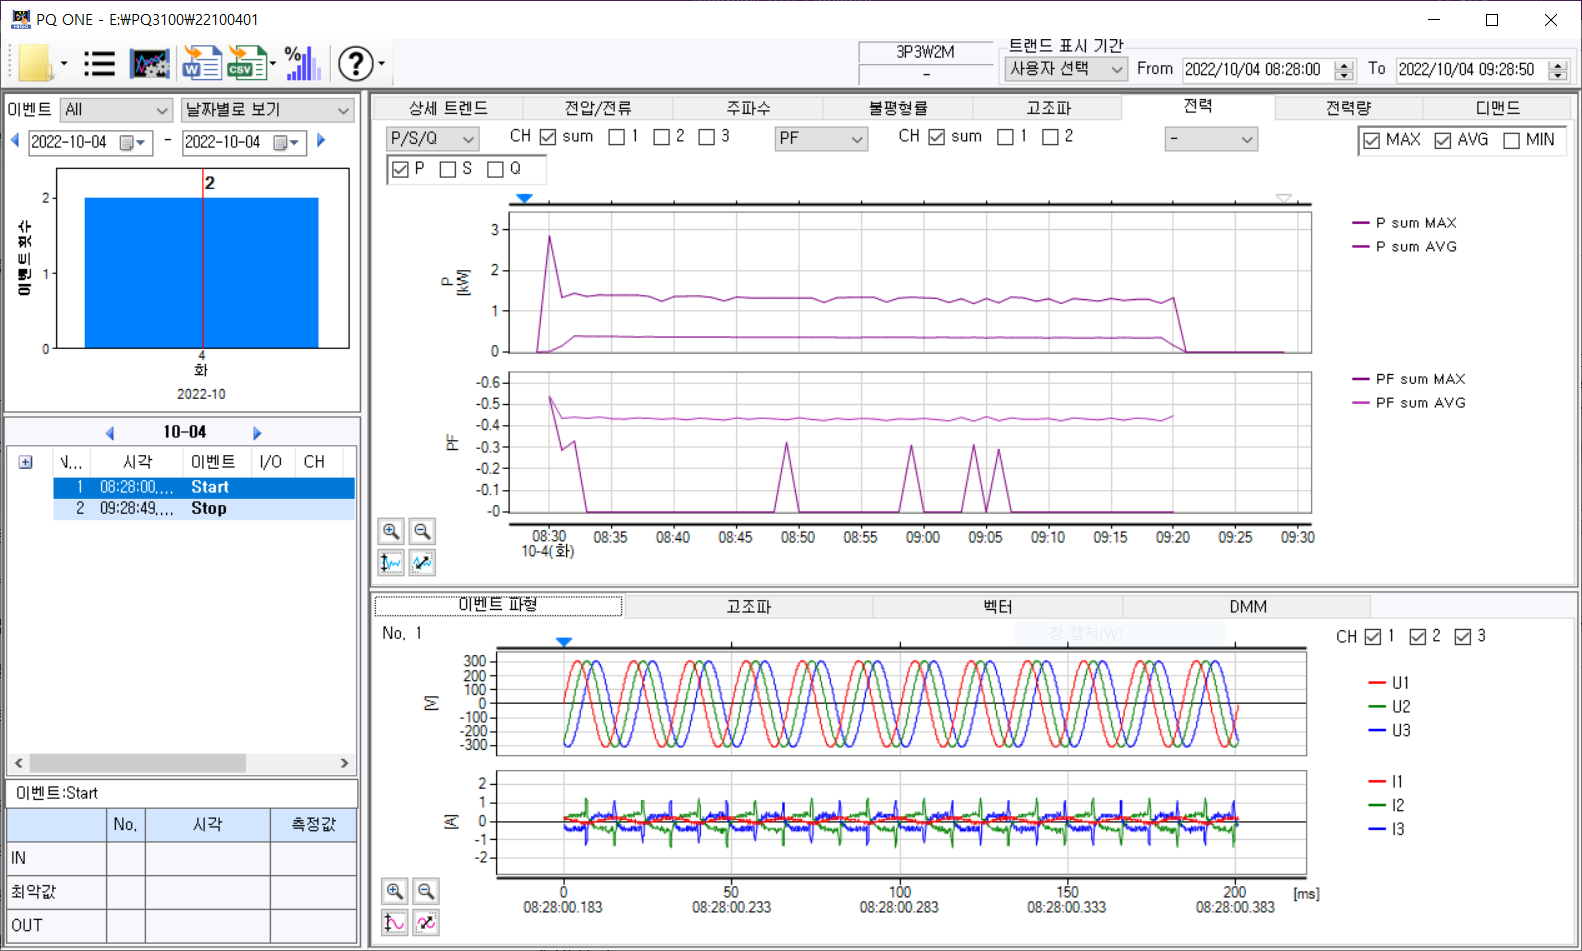
Task: Go to next date range arrow
Action: 321,141
